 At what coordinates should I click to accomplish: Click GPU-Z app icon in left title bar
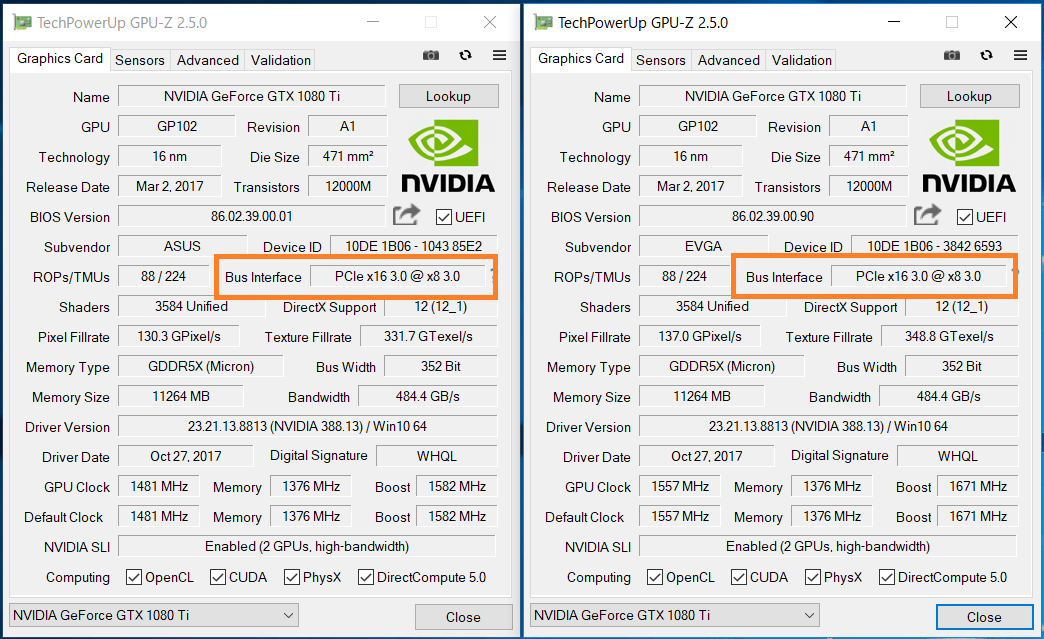tap(23, 22)
